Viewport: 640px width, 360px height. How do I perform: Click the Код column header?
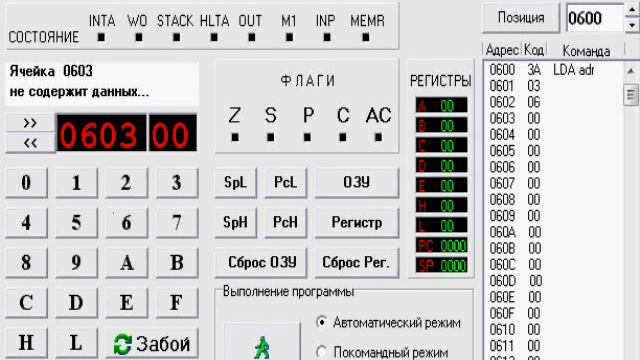534,50
